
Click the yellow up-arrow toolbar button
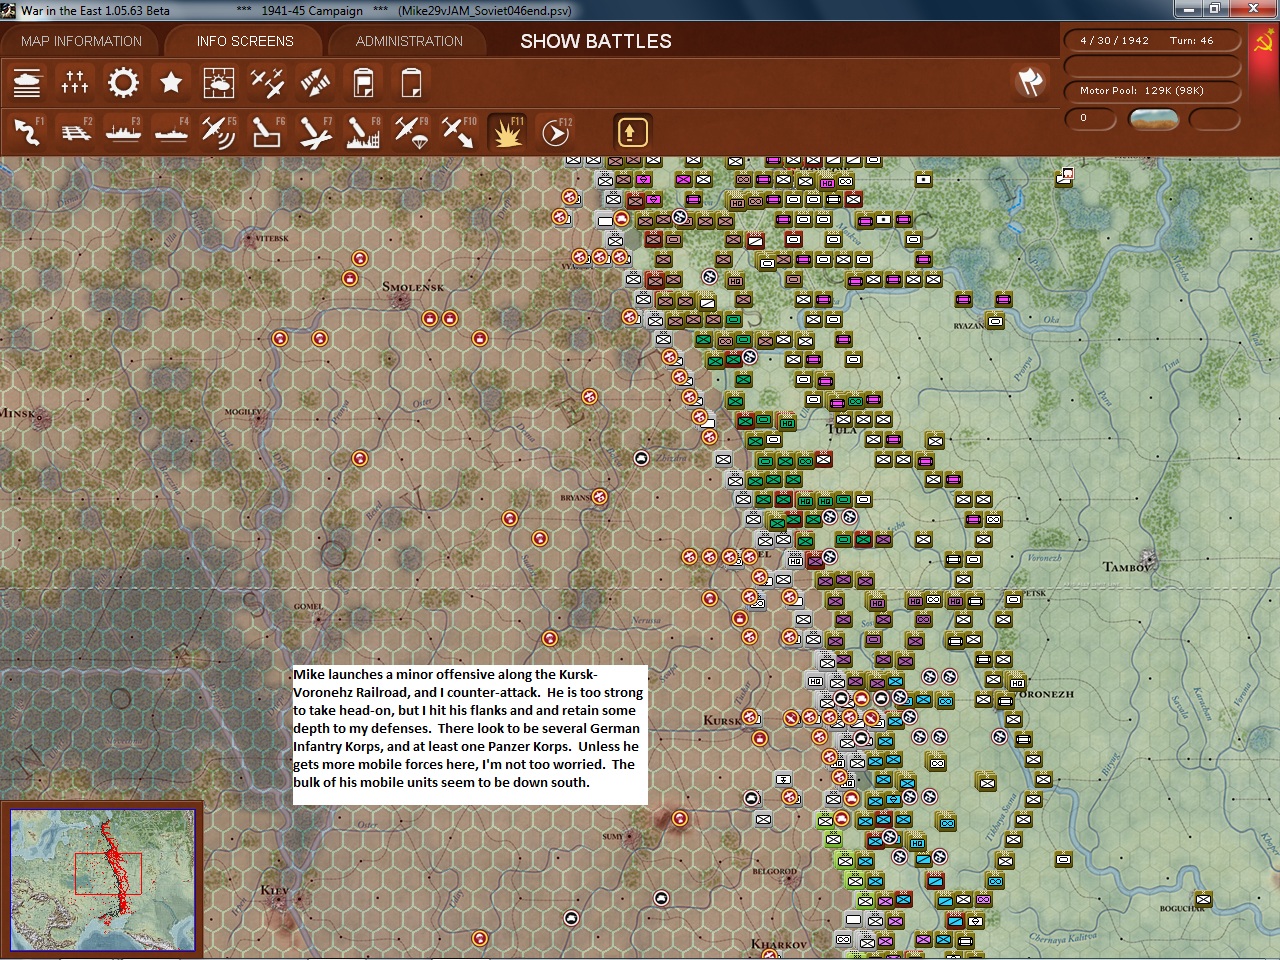[632, 132]
